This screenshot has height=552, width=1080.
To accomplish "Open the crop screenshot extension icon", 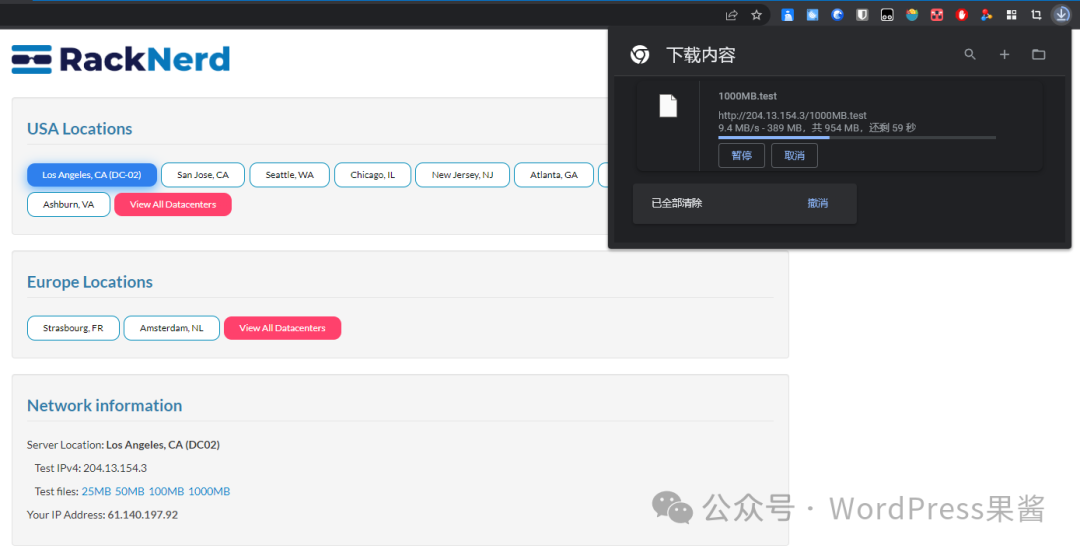I will [1036, 14].
